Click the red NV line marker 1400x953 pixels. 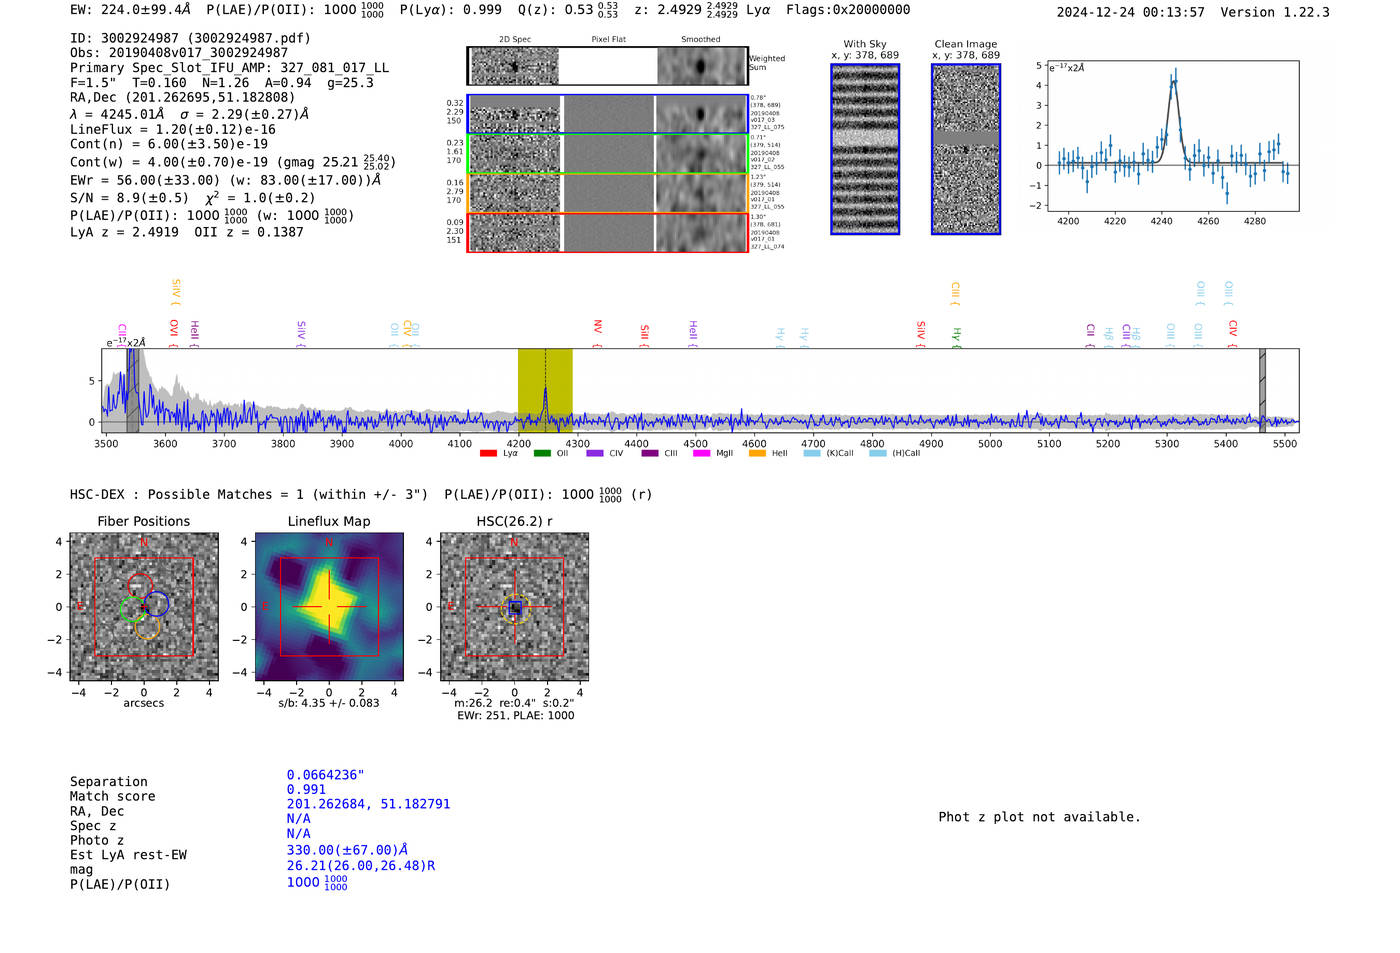click(597, 334)
